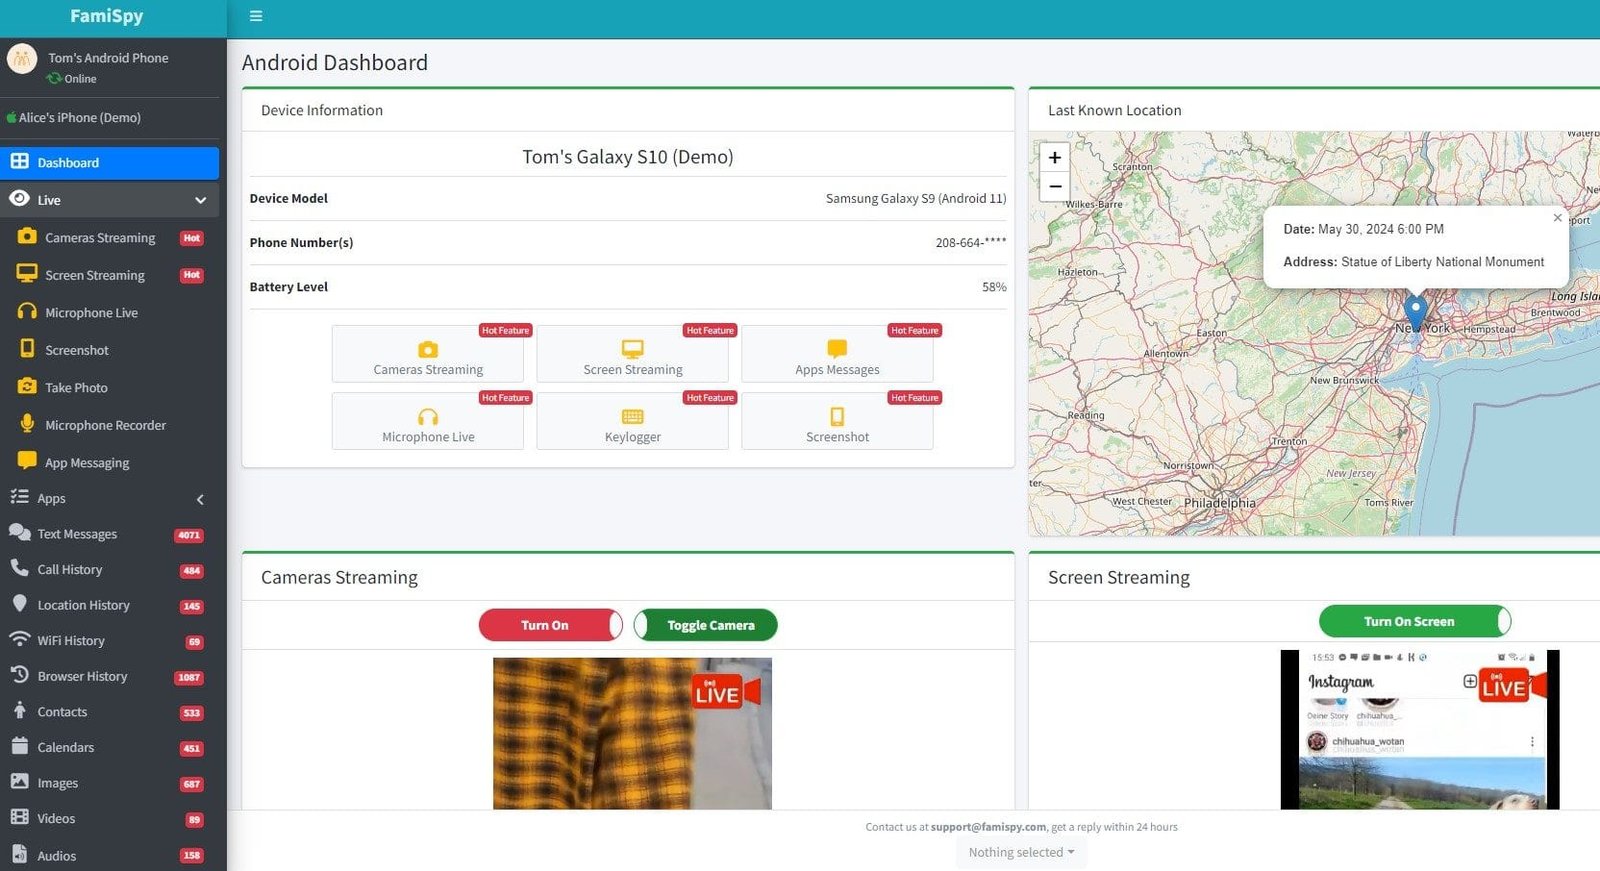Collapse the Live section chevron
The height and width of the screenshot is (871, 1600).
click(x=200, y=200)
